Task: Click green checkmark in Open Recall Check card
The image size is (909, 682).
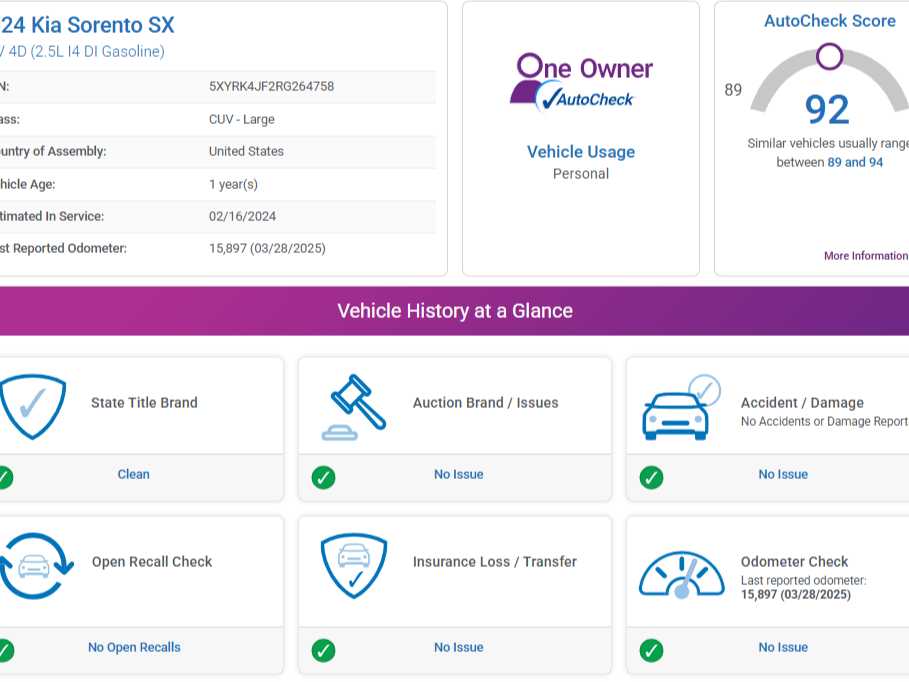Action: [x=5, y=650]
